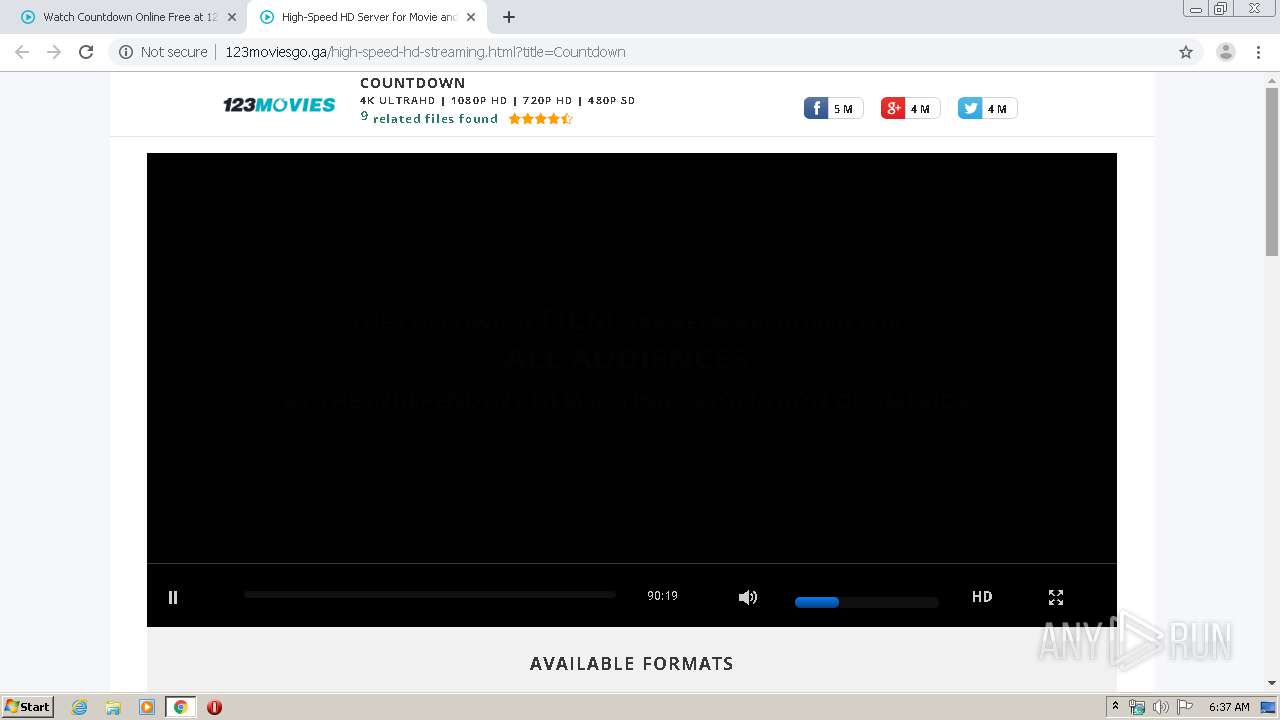The width and height of the screenshot is (1280, 720).
Task: Click the Twitter 4M share icon
Action: click(x=987, y=109)
